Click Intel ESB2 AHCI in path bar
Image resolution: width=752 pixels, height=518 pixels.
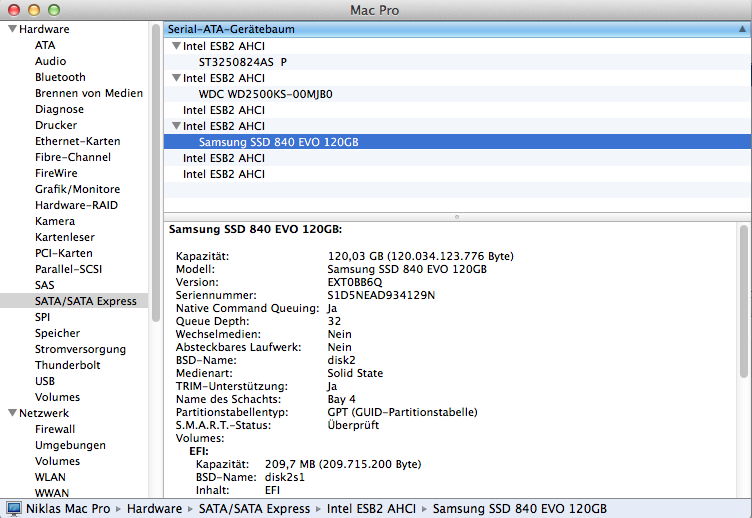tap(371, 508)
